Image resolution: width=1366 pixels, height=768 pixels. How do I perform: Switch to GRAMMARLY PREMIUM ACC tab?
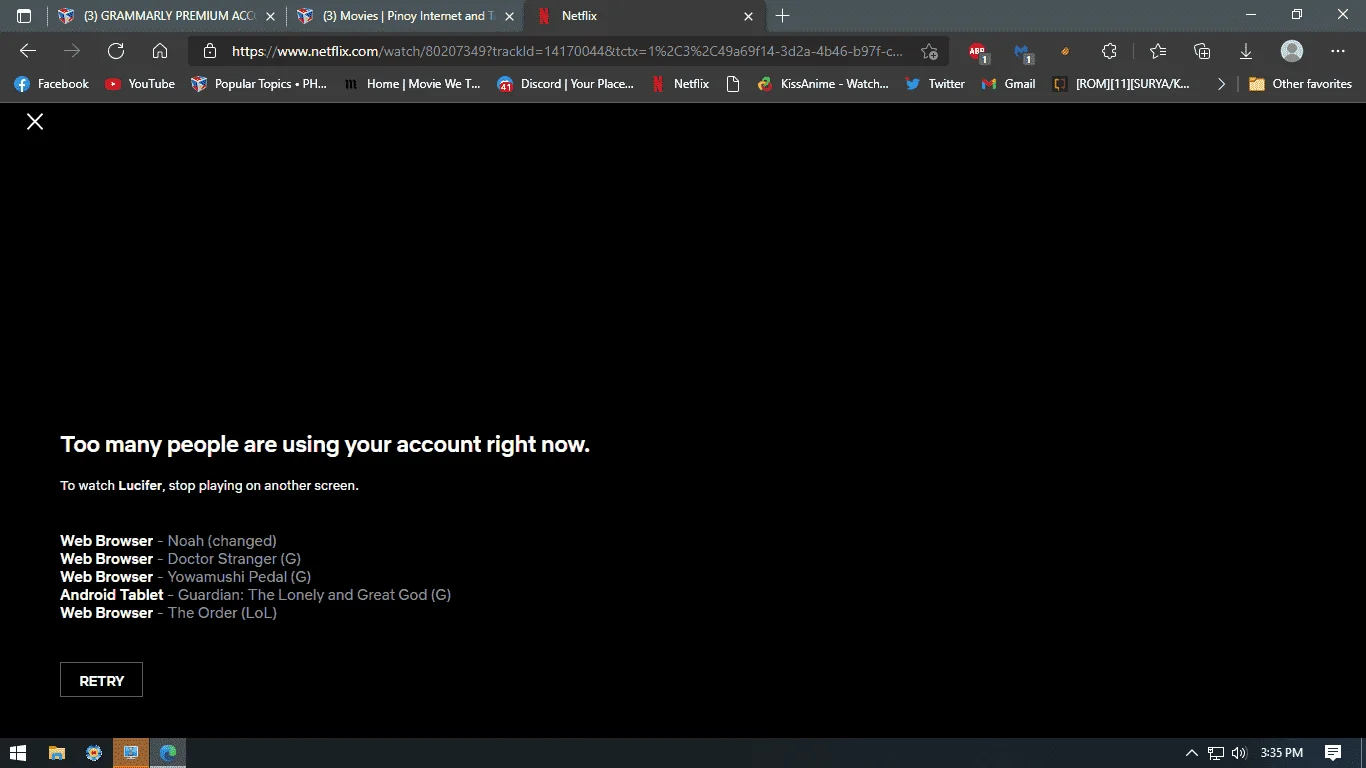(x=166, y=16)
